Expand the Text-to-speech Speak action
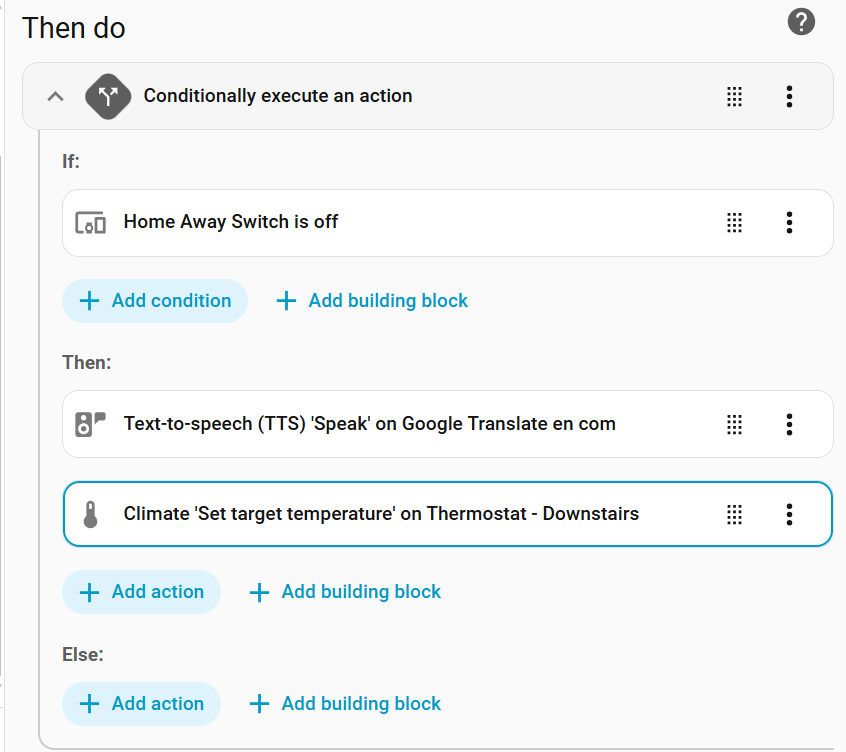This screenshot has width=846, height=752. point(369,424)
